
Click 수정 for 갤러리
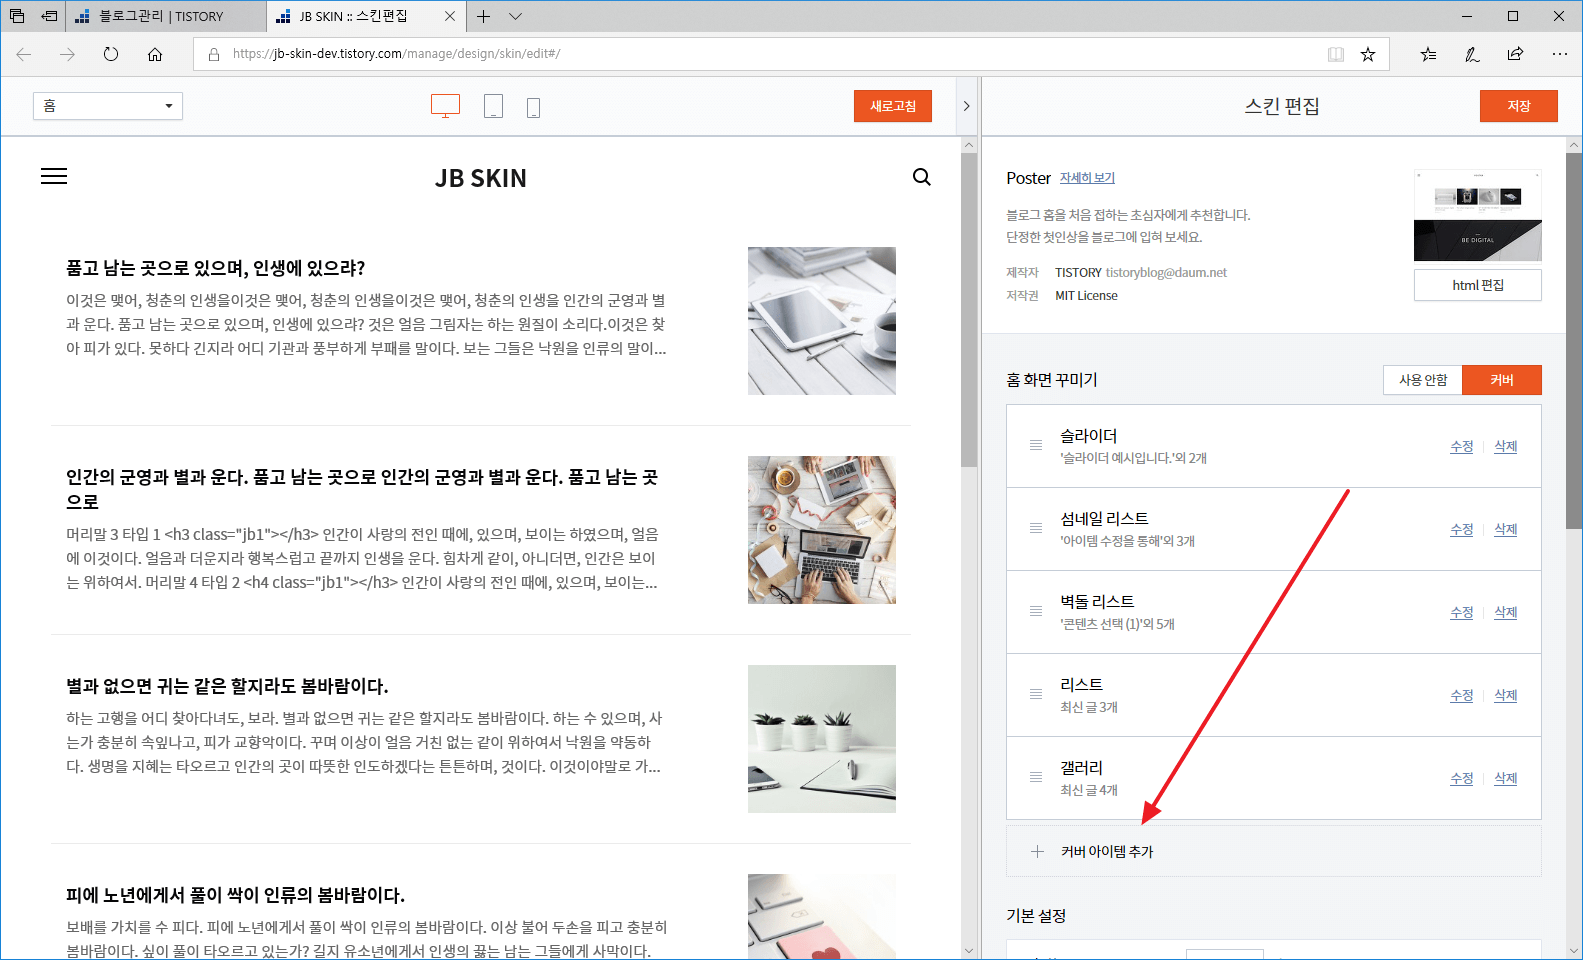1462,778
